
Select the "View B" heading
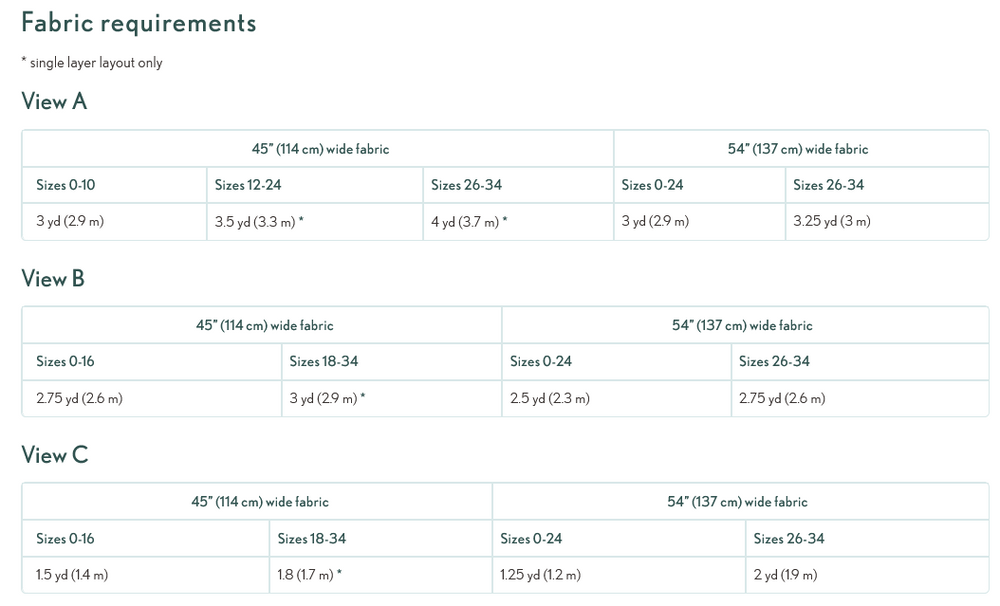53,279
